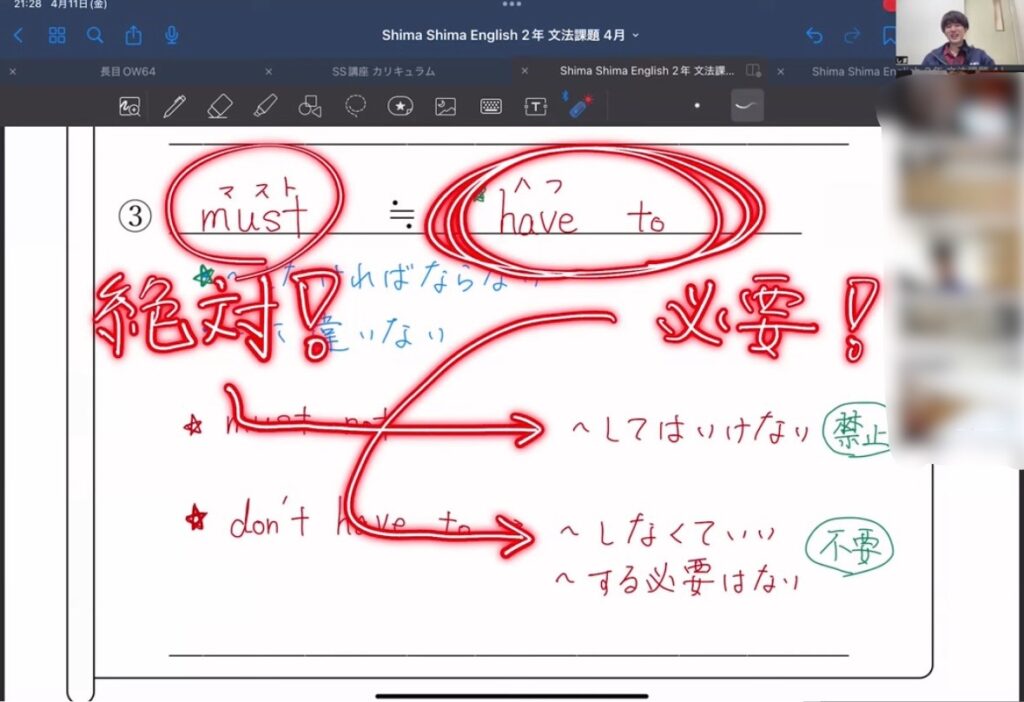This screenshot has height=702, width=1024.
Task: Open the page thumbnails grid view
Action: click(57, 36)
